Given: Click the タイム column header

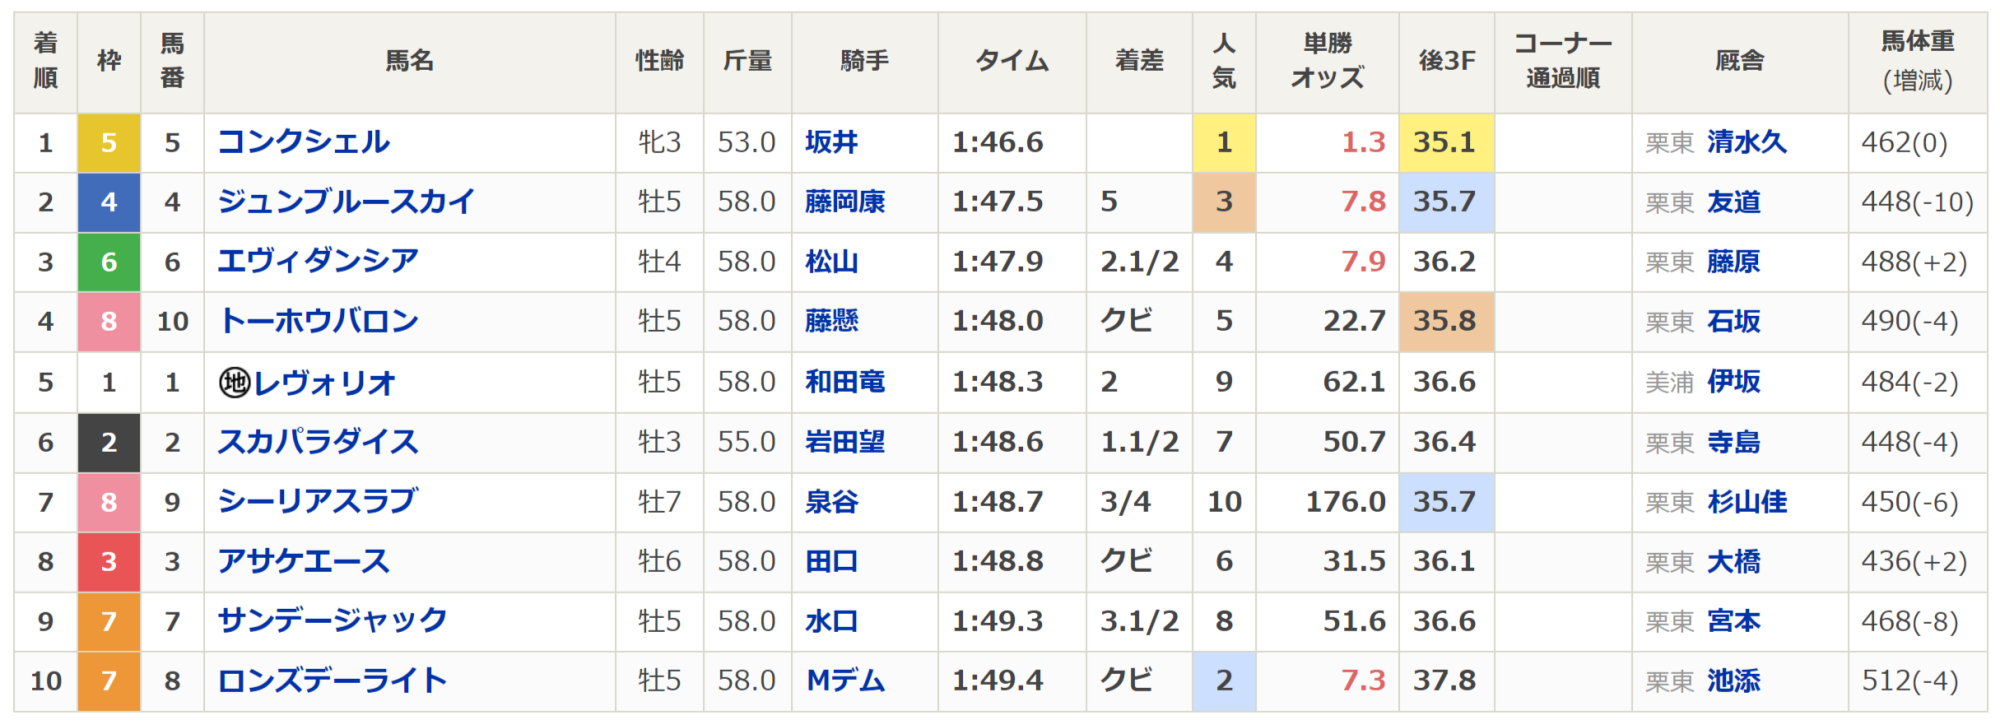Looking at the screenshot, I should (x=1012, y=62).
